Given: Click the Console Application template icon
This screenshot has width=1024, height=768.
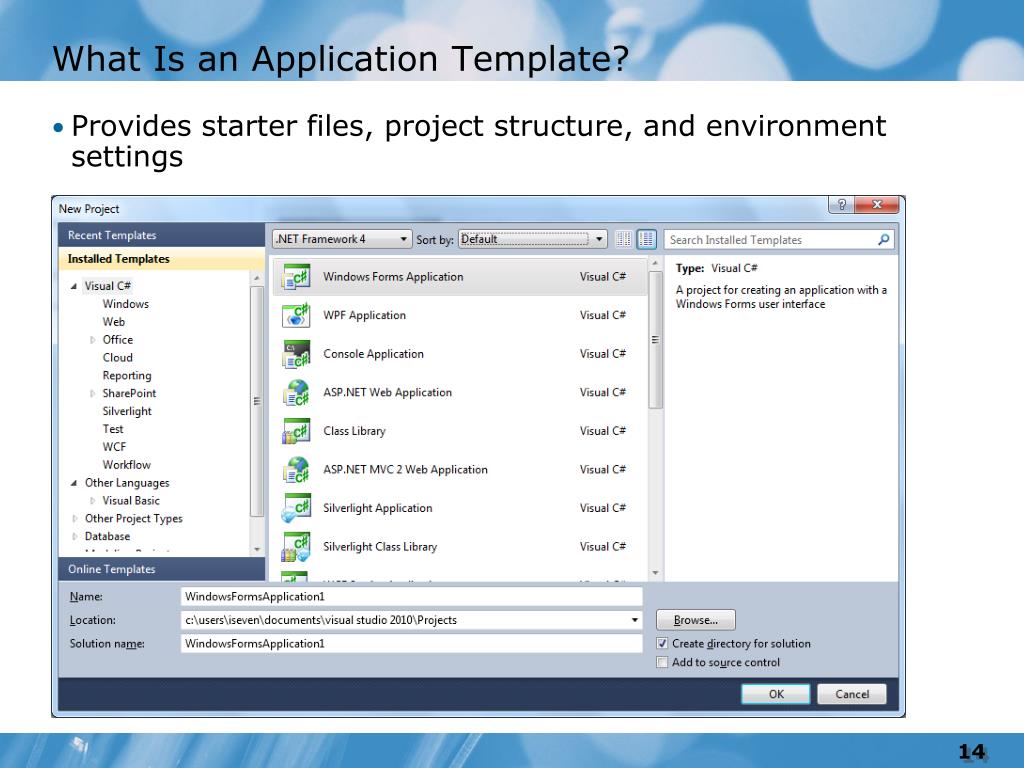Looking at the screenshot, I should [x=296, y=354].
